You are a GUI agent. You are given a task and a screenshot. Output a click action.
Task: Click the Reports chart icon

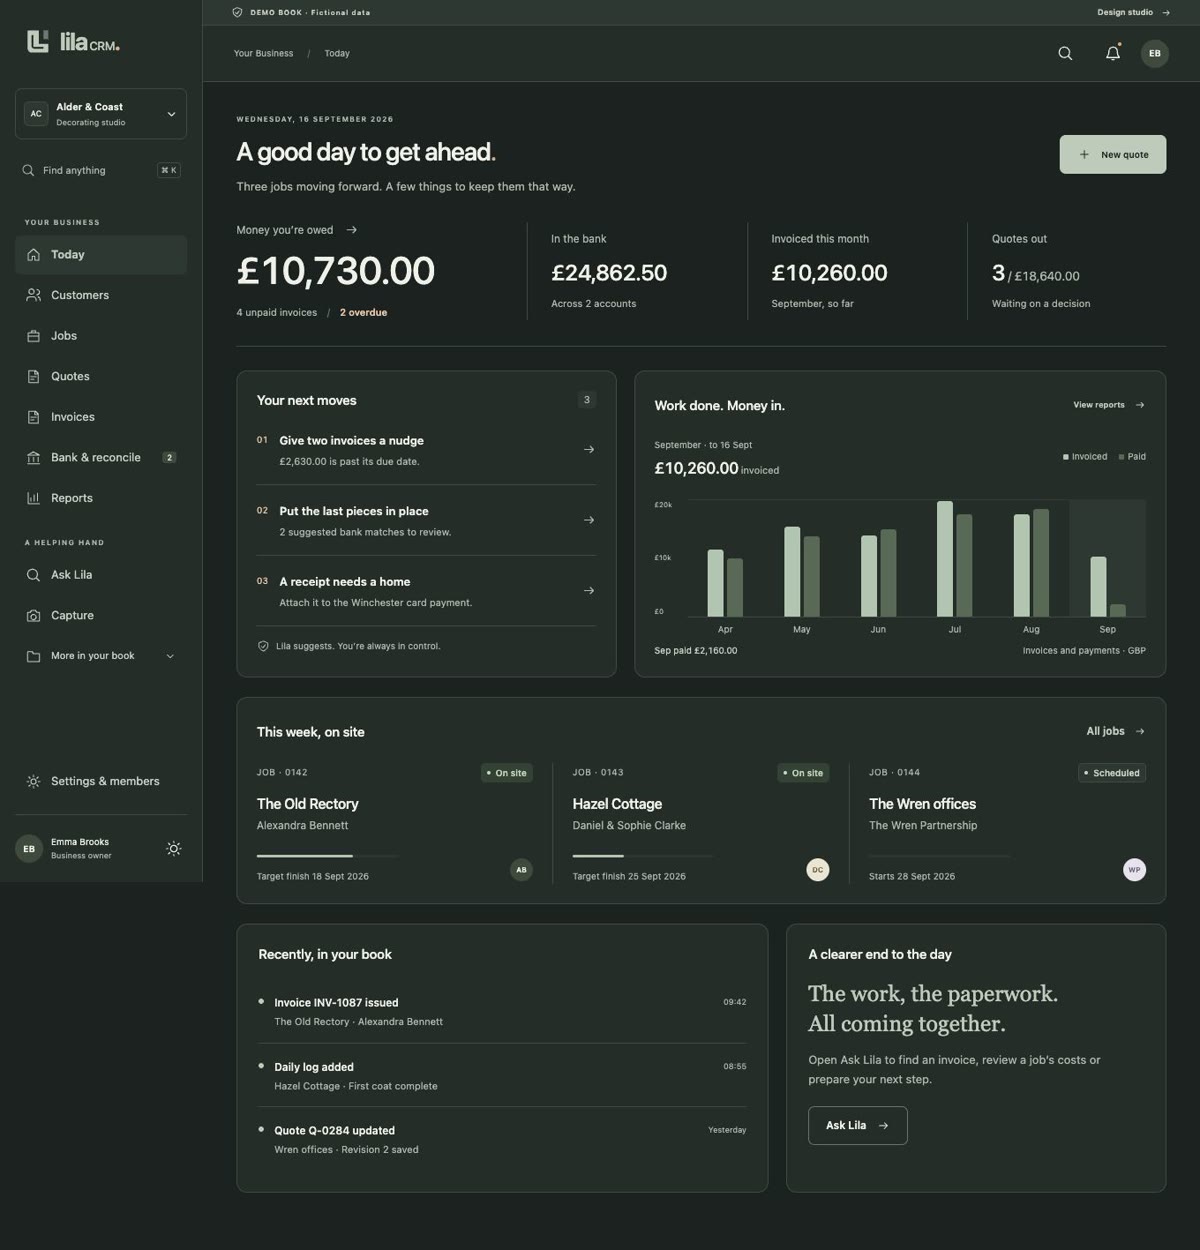click(x=33, y=498)
